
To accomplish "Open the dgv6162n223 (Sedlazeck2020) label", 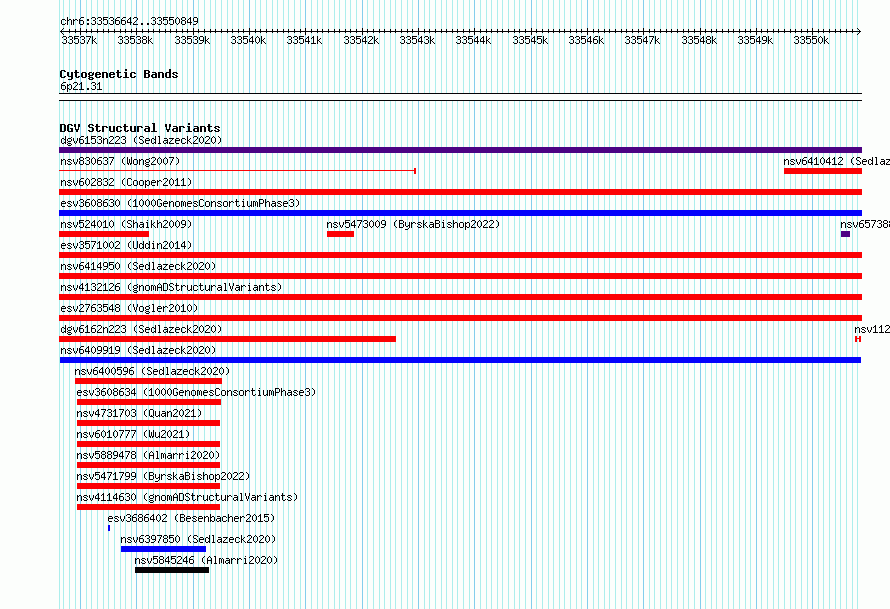I will pyautogui.click(x=141, y=329).
